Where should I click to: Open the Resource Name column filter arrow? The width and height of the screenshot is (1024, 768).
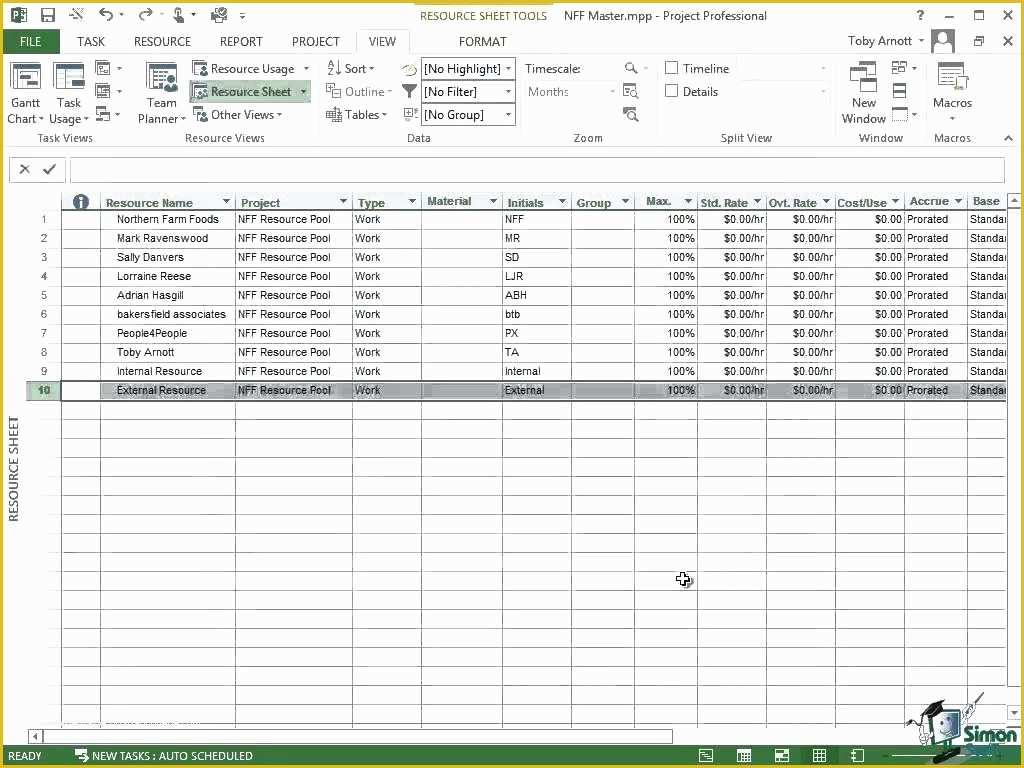click(226, 201)
